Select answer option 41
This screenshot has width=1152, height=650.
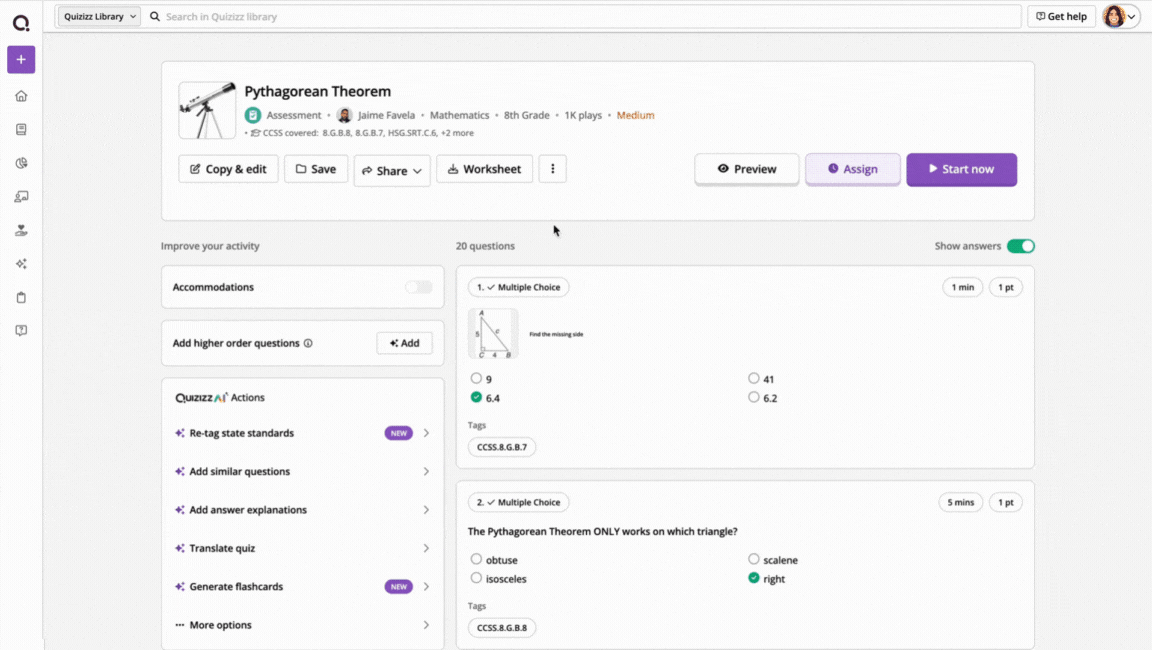pos(754,378)
